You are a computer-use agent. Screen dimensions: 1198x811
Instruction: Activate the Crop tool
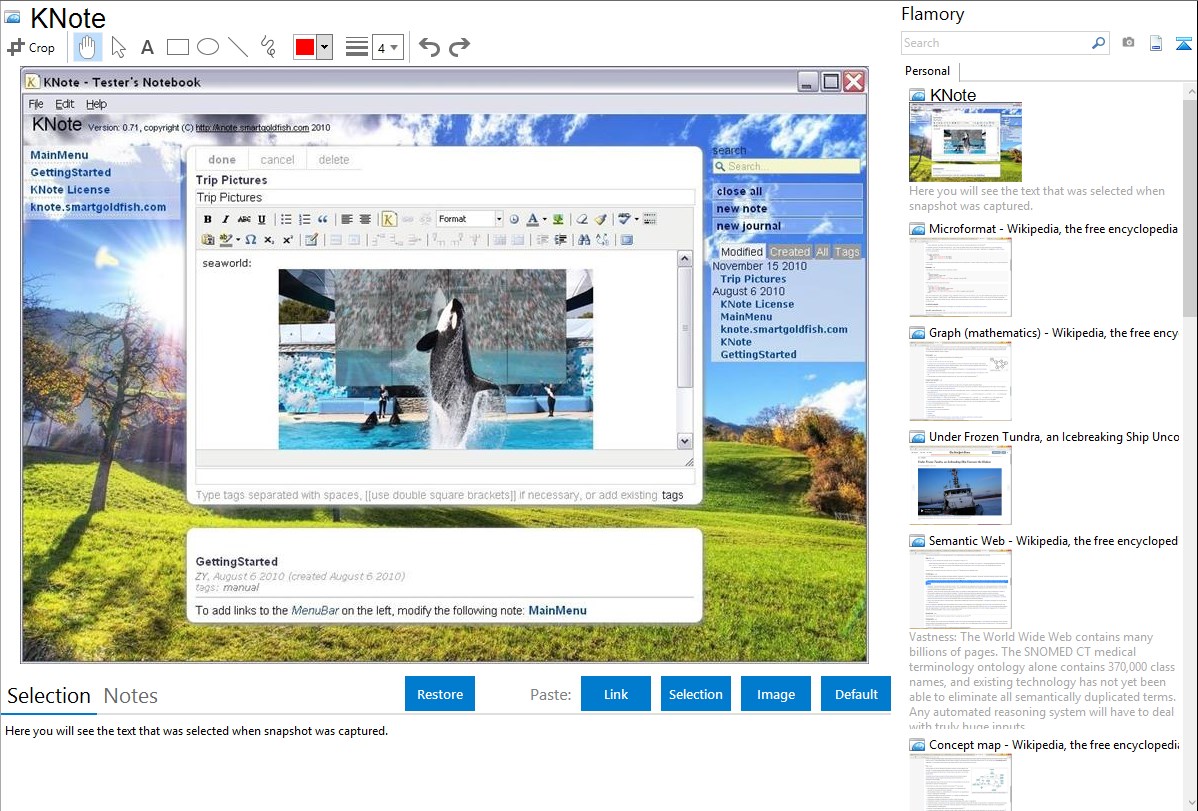point(31,47)
